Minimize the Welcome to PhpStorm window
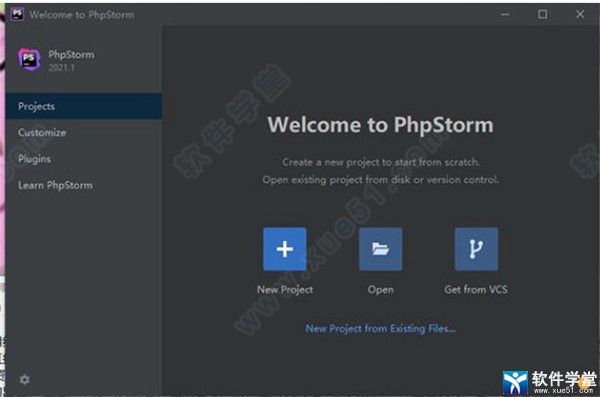This screenshot has height=397, width=600. pos(505,15)
